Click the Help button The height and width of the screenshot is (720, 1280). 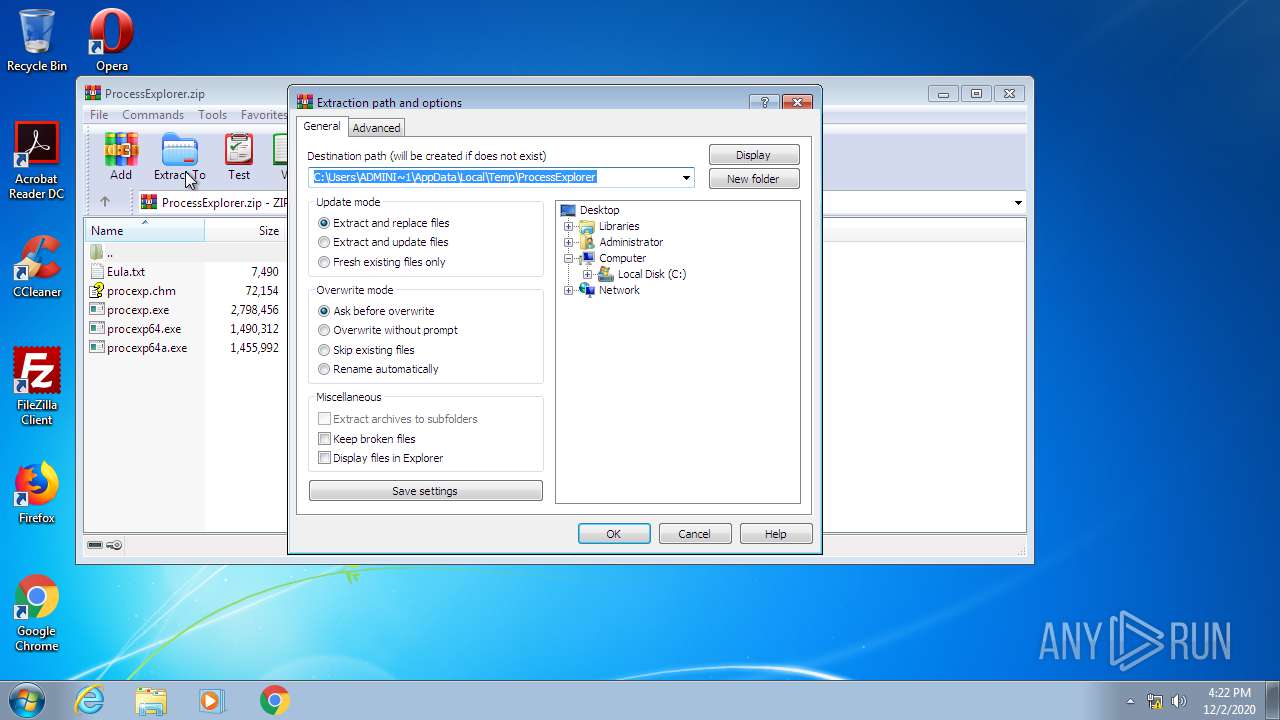pos(776,534)
